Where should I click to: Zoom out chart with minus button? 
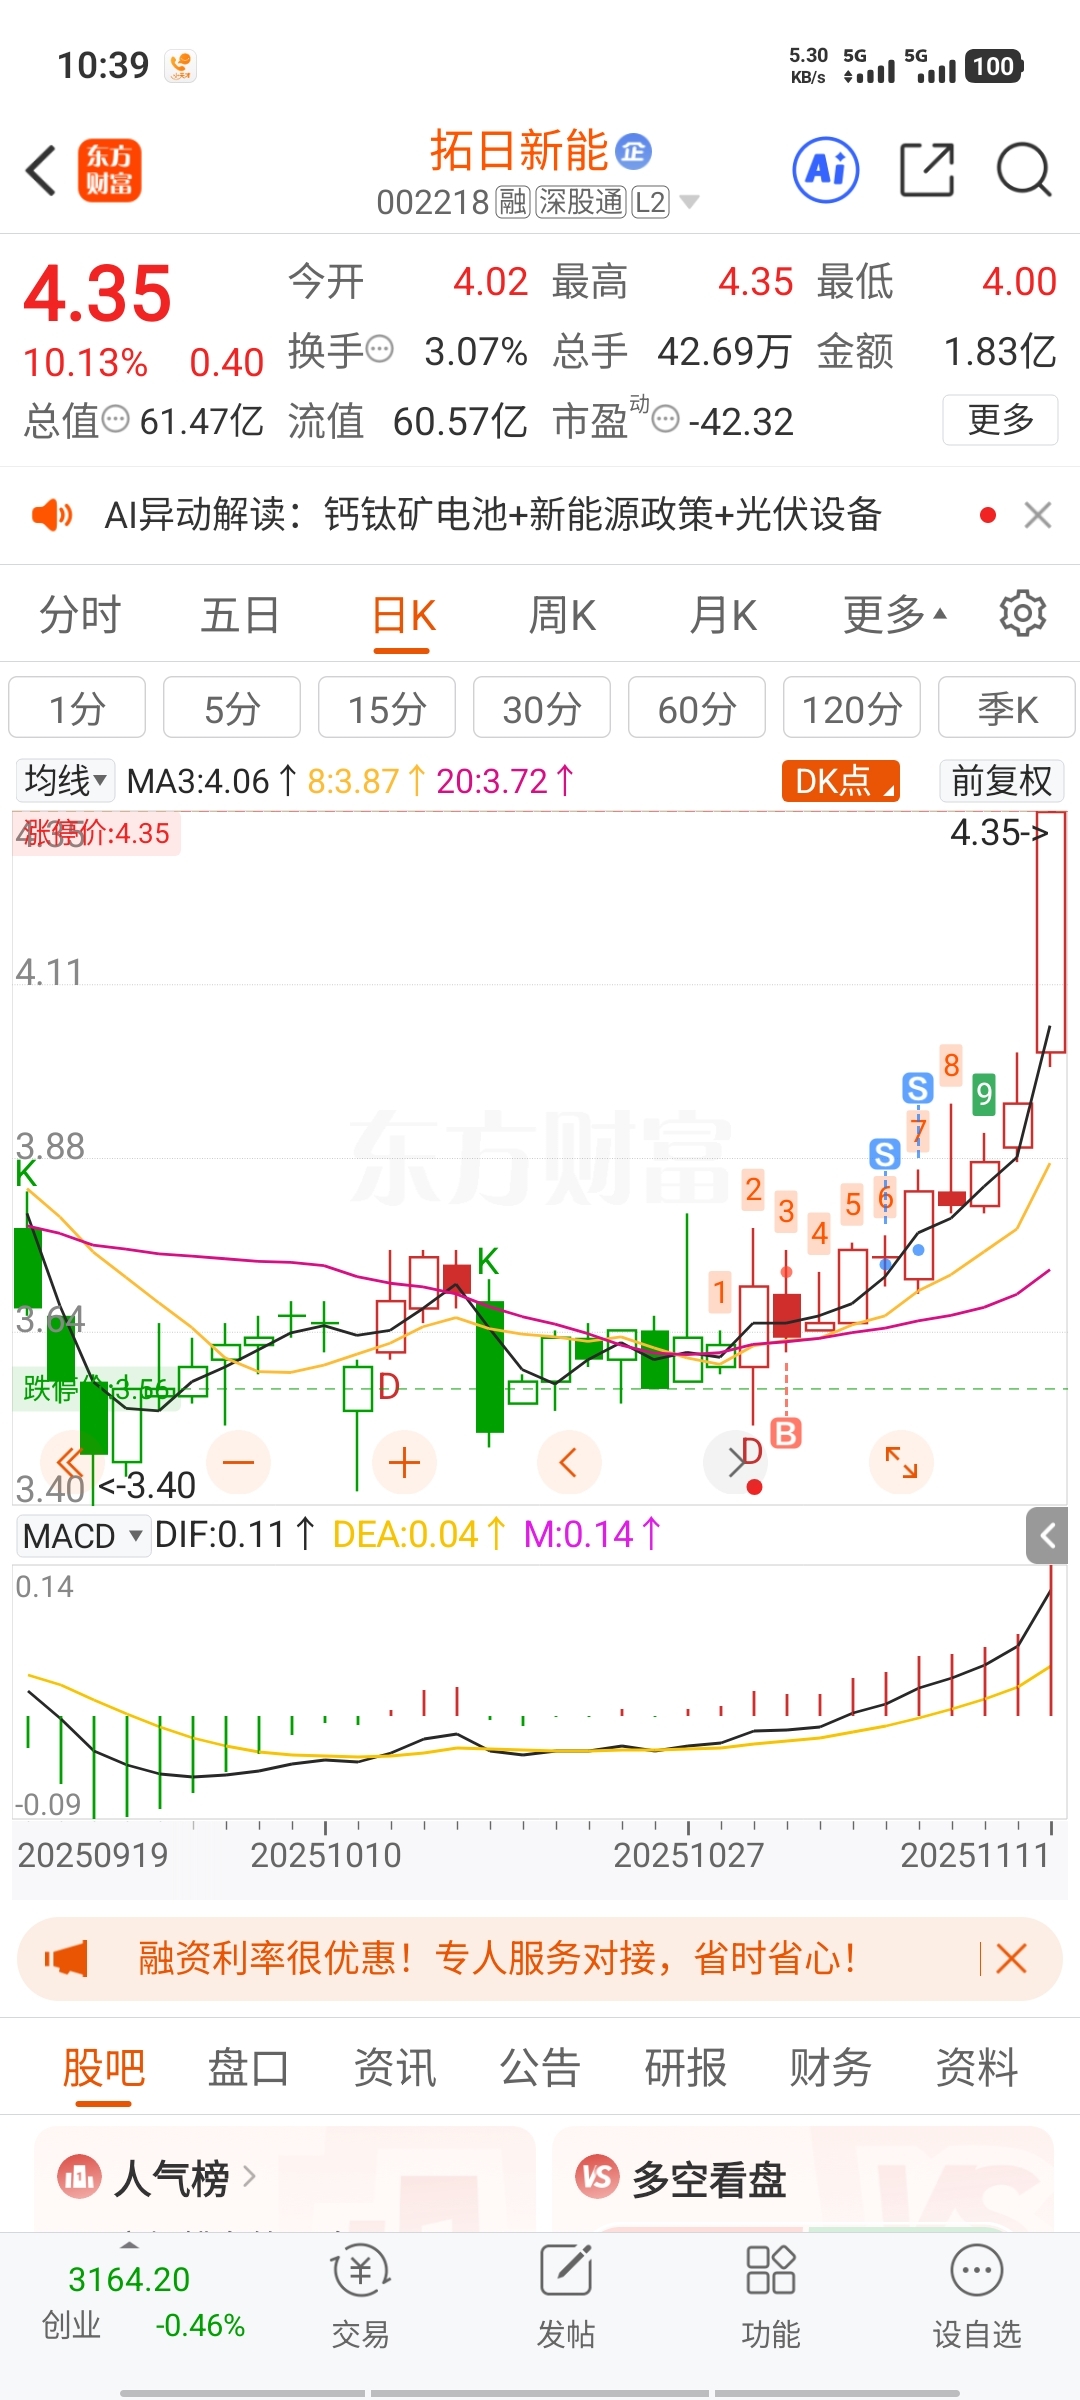[x=239, y=1462]
